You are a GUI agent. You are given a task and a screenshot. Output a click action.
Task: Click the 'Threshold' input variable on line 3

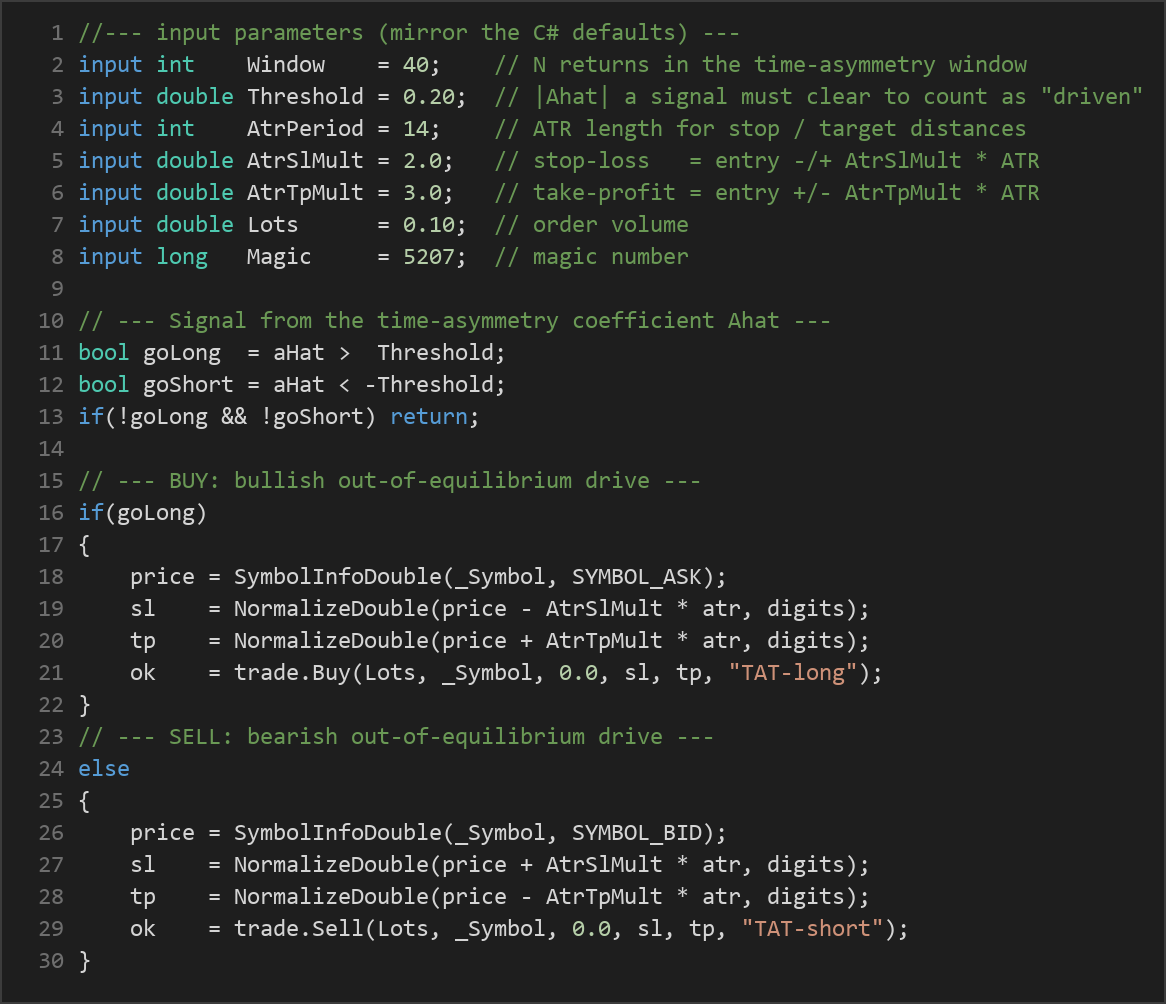point(305,97)
